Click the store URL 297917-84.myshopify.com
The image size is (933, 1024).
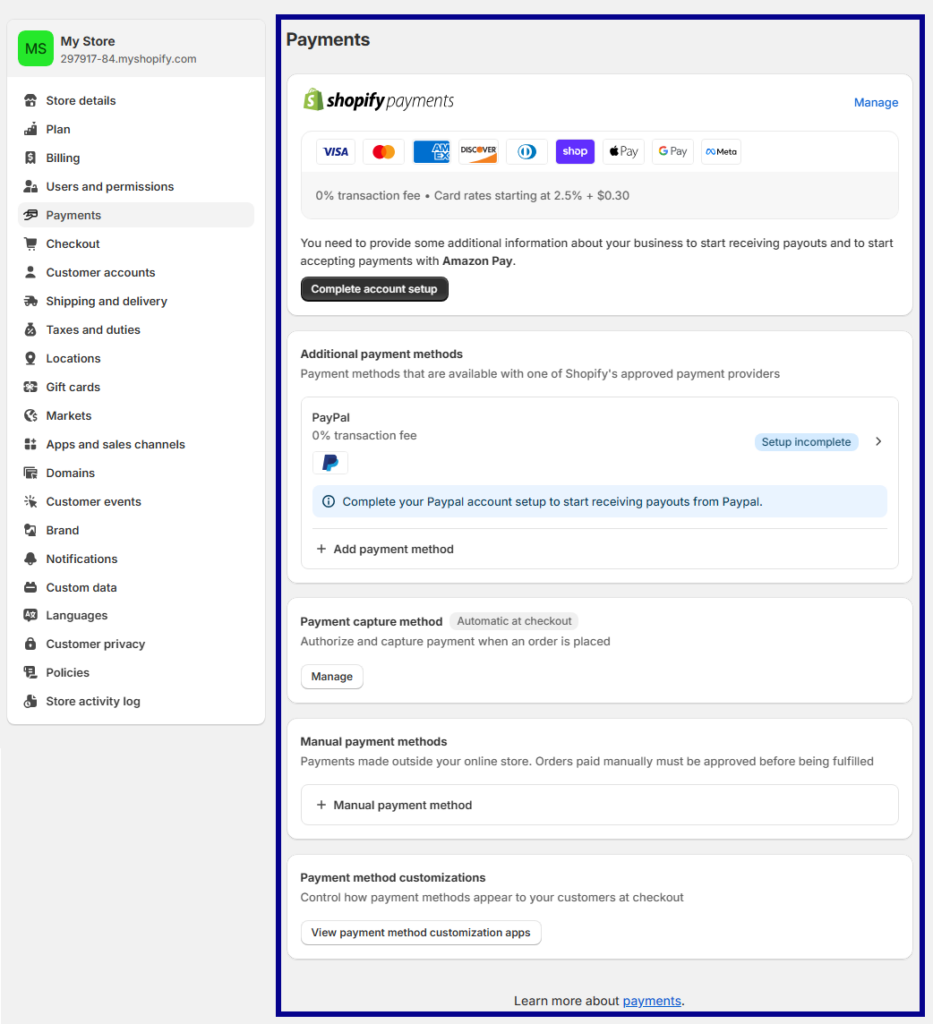click(129, 59)
